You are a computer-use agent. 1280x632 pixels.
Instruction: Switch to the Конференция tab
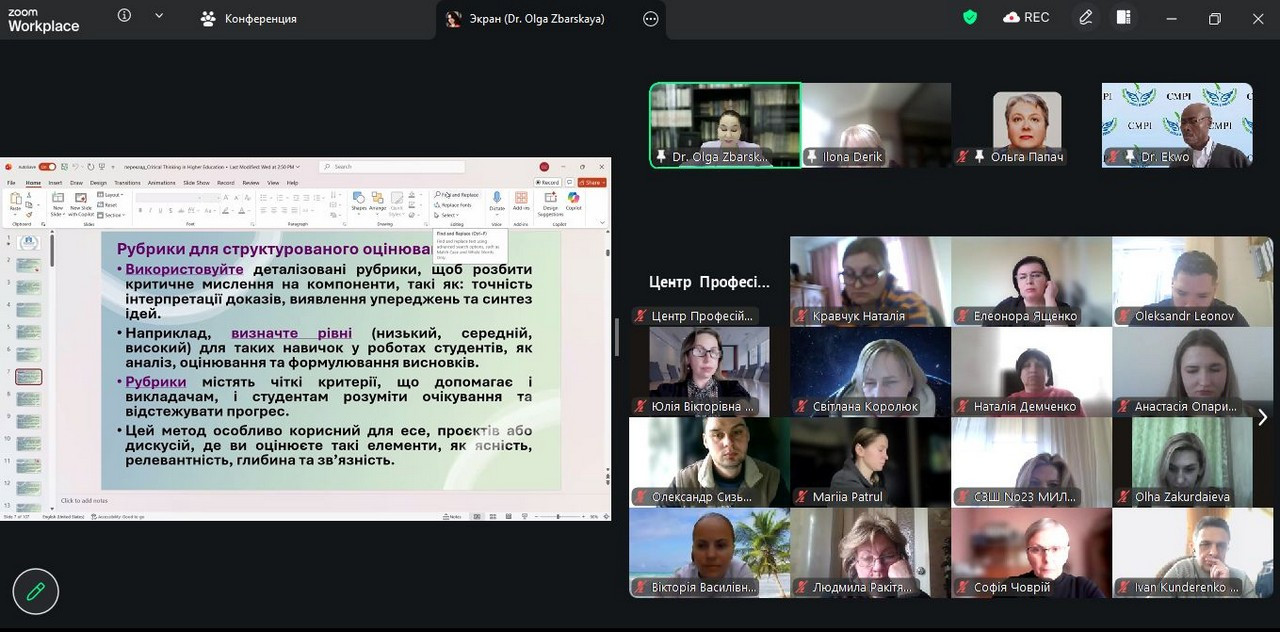249,18
